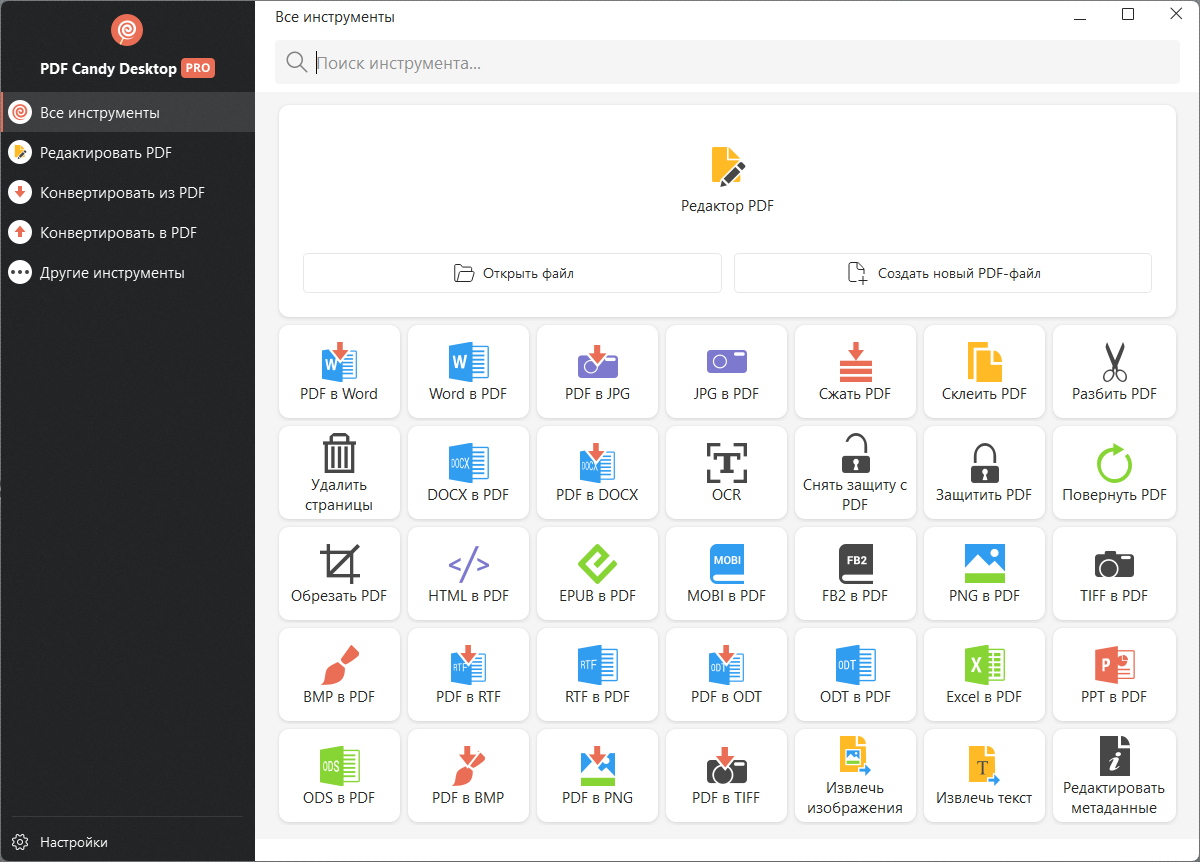
Task: Open the DOCX в PDF converter
Action: [468, 472]
